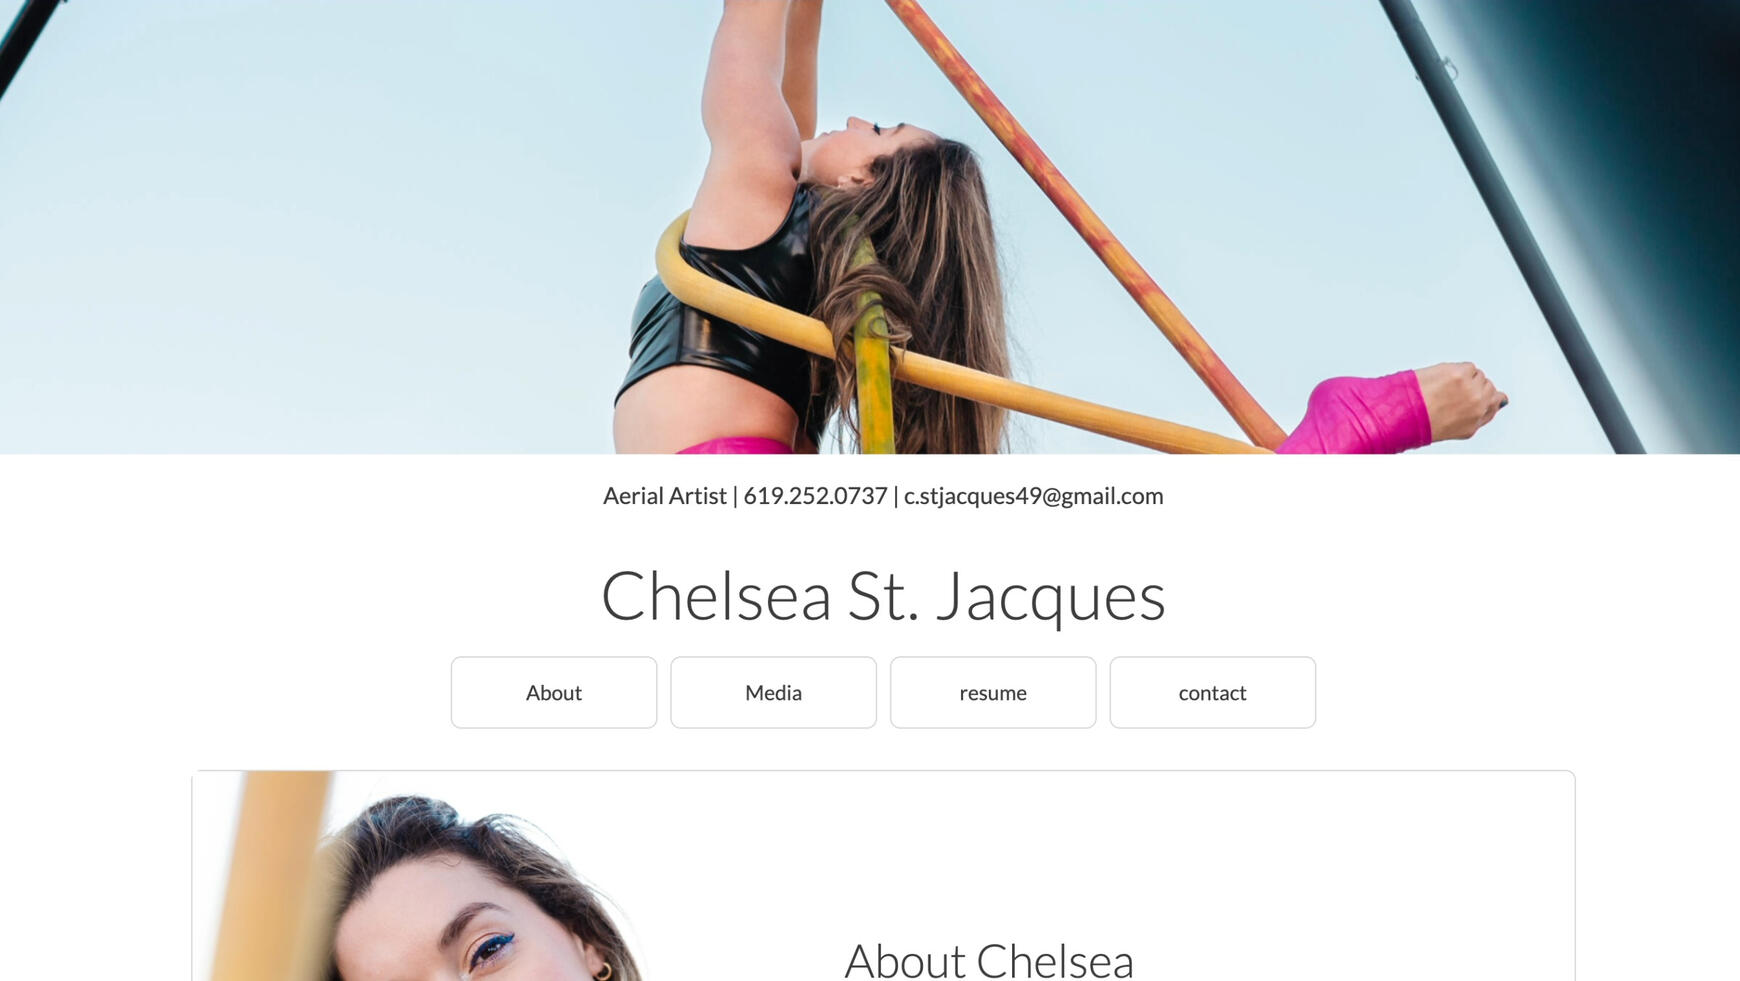Click the About Chelsea heading
Image resolution: width=1740 pixels, height=981 pixels.
pos(989,960)
